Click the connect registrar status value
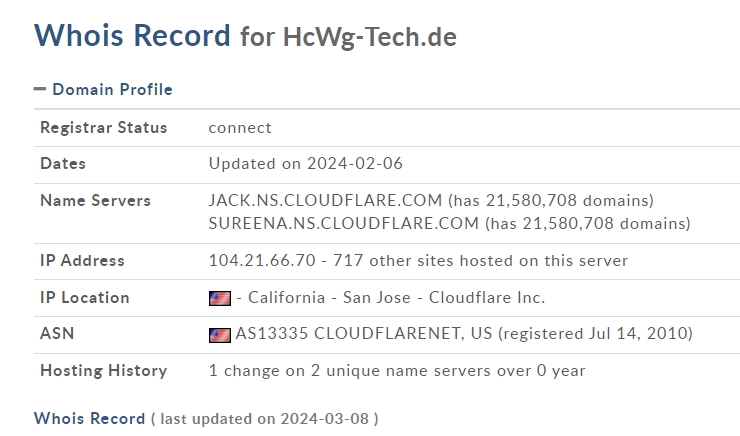740x436 pixels. click(240, 128)
